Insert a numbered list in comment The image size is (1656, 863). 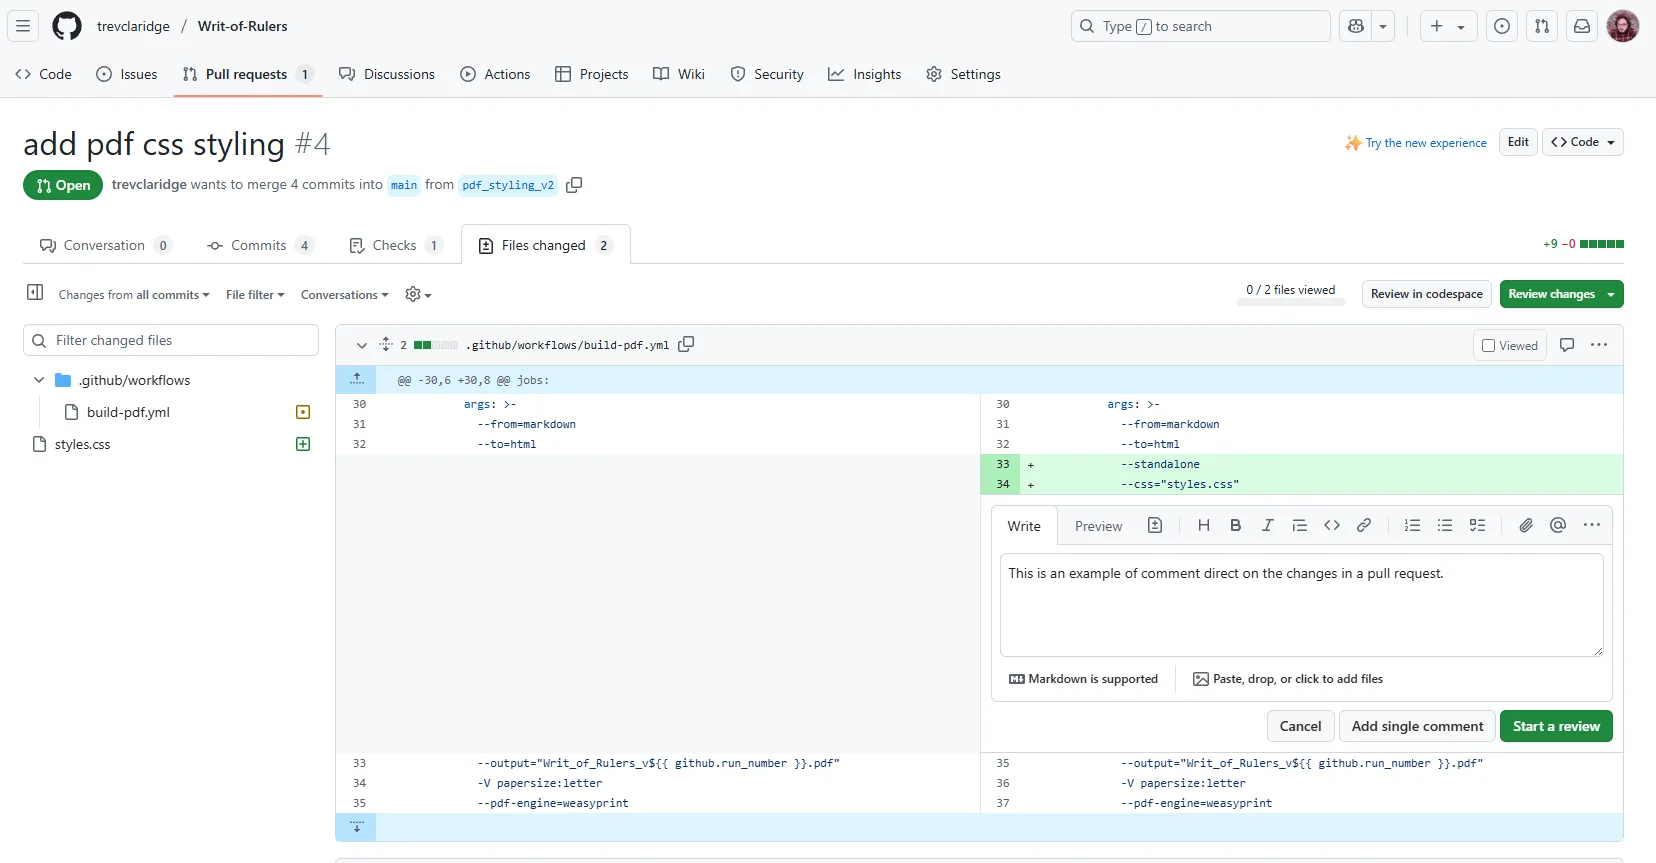click(x=1412, y=526)
